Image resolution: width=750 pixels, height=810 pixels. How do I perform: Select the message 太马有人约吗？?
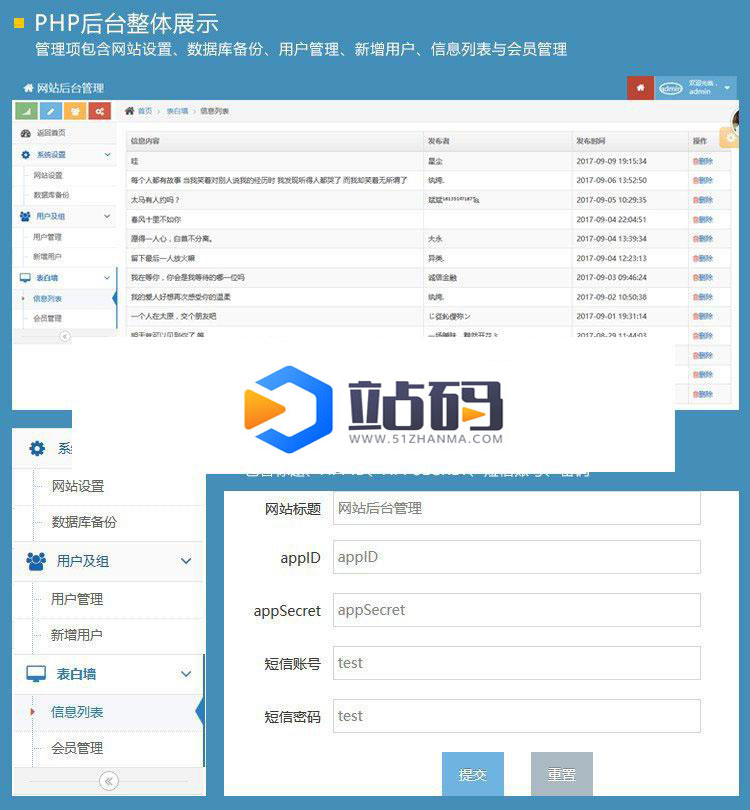155,200
